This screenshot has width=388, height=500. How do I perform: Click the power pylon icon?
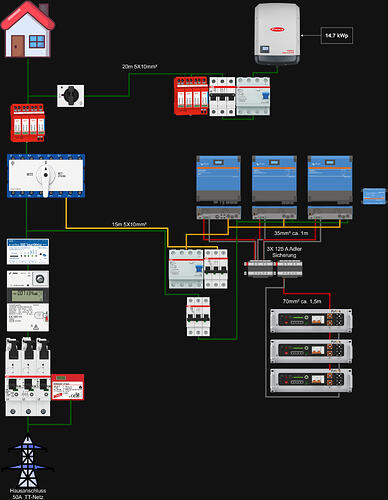[28, 461]
